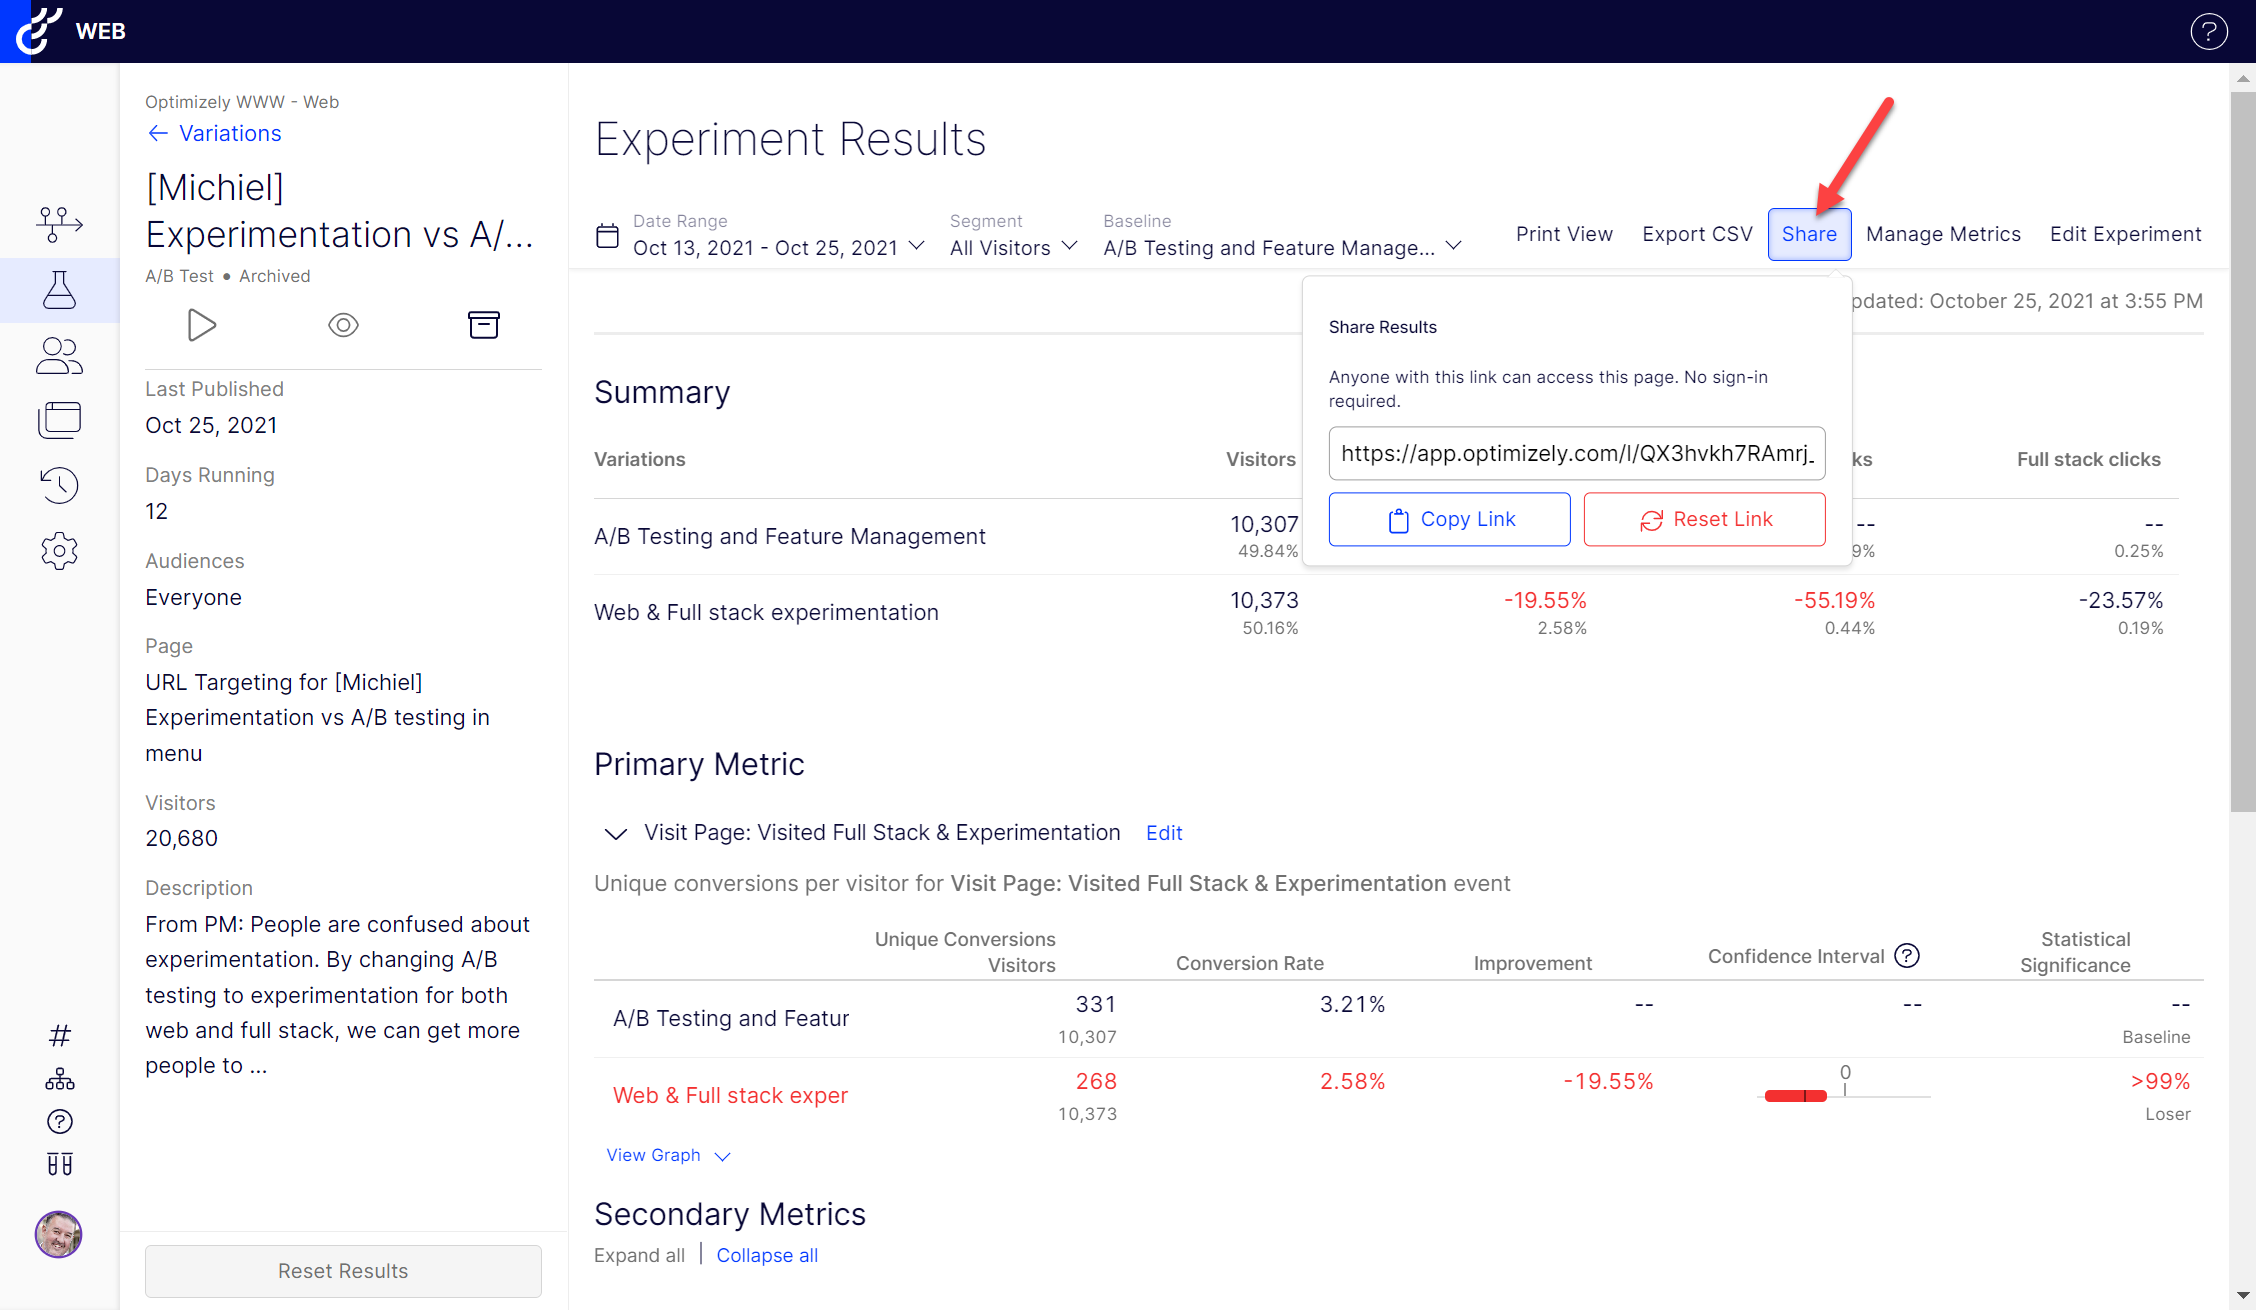Click the '>99%' statistical significance value
The height and width of the screenshot is (1310, 2256).
coord(2160,1081)
